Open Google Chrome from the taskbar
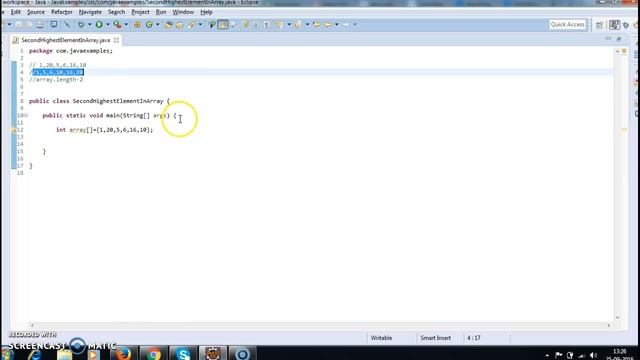 153,354
